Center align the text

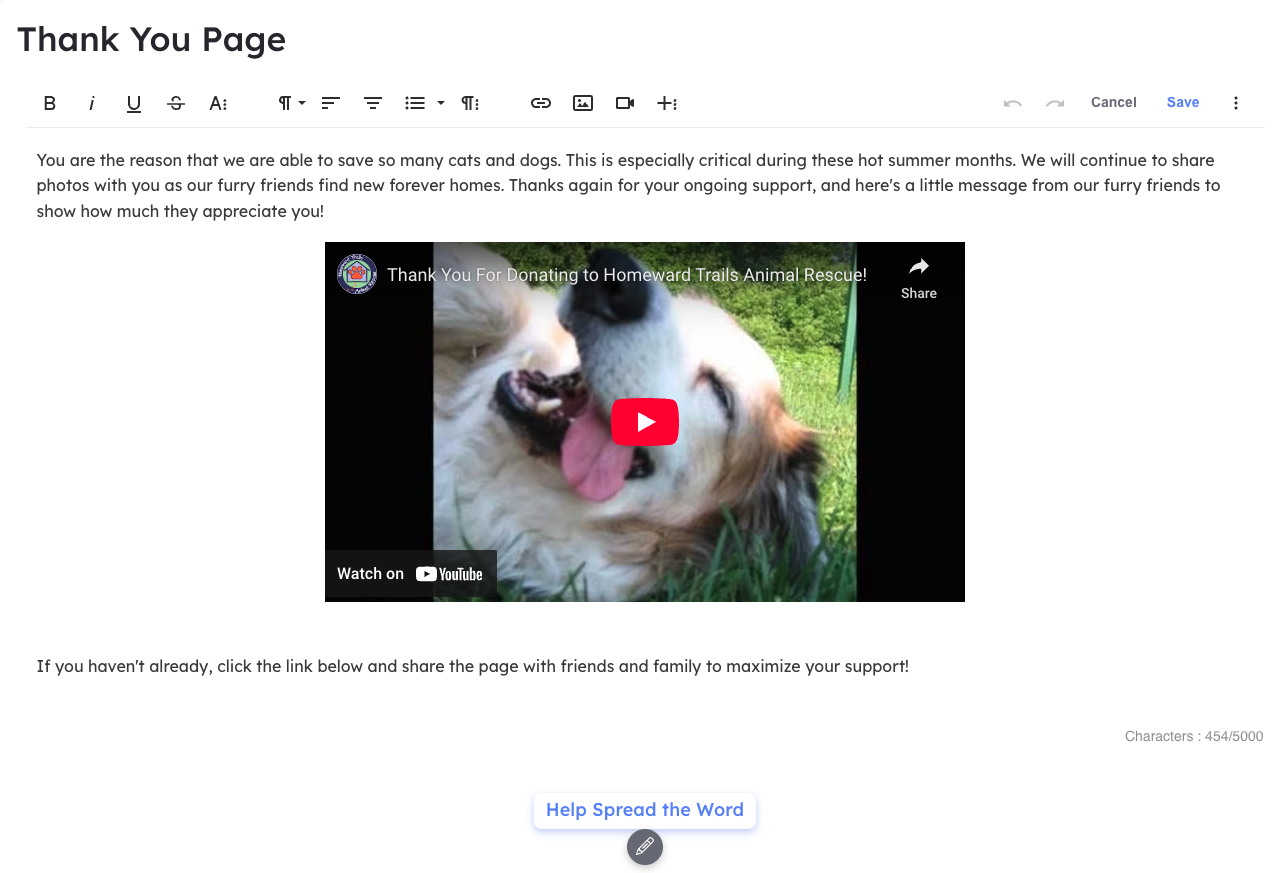373,103
